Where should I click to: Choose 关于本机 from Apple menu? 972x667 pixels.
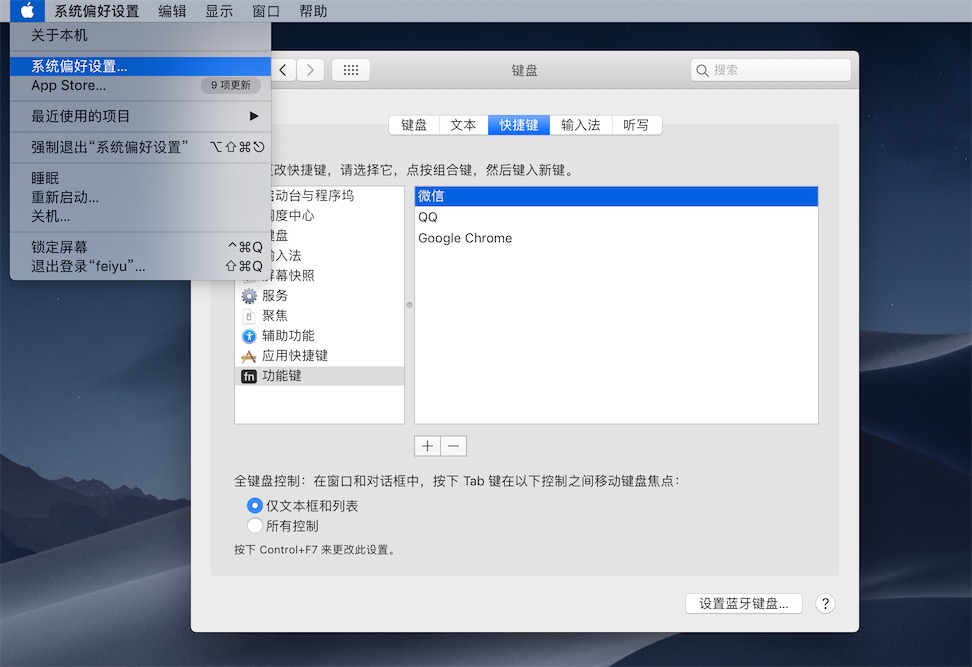(141, 35)
